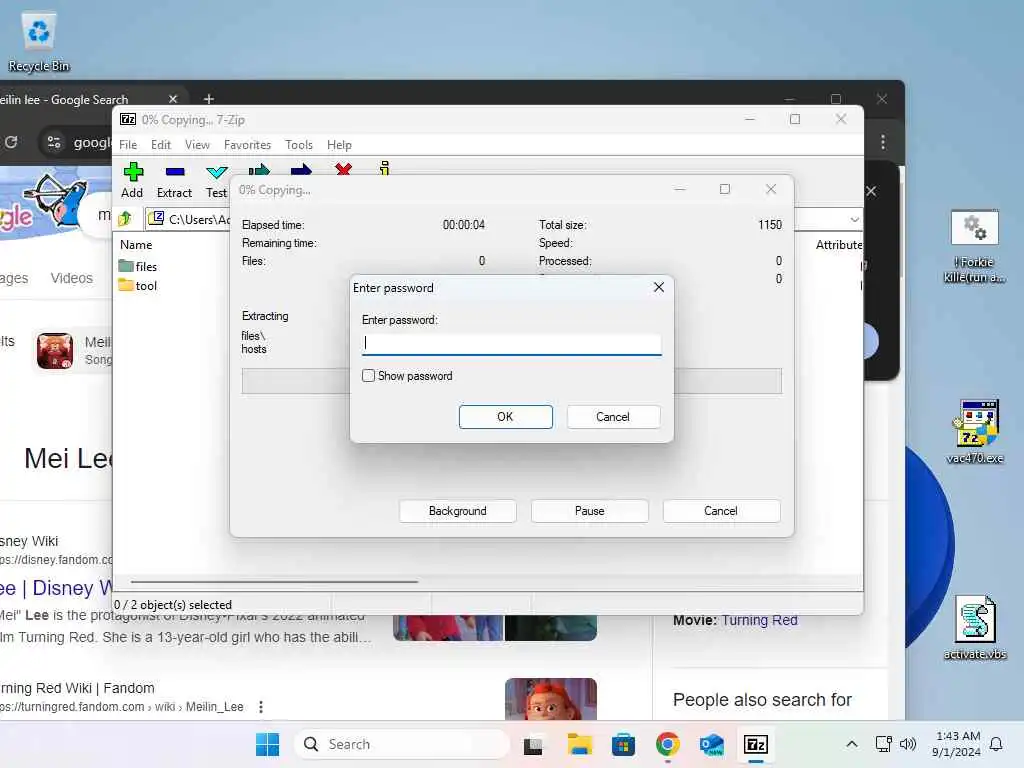Open the View menu in 7-Zip
Image resolution: width=1024 pixels, height=768 pixels.
coord(197,144)
